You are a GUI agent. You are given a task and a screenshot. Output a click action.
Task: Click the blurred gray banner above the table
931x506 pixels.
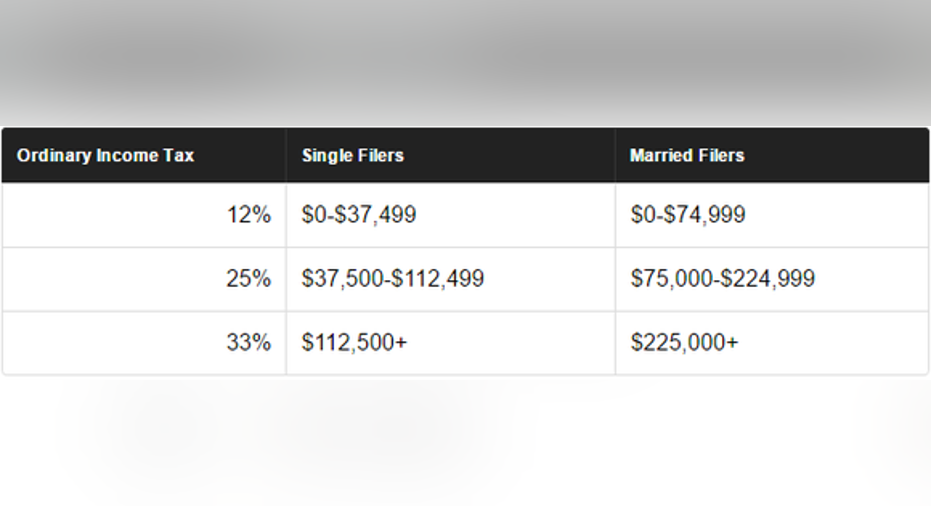465,60
